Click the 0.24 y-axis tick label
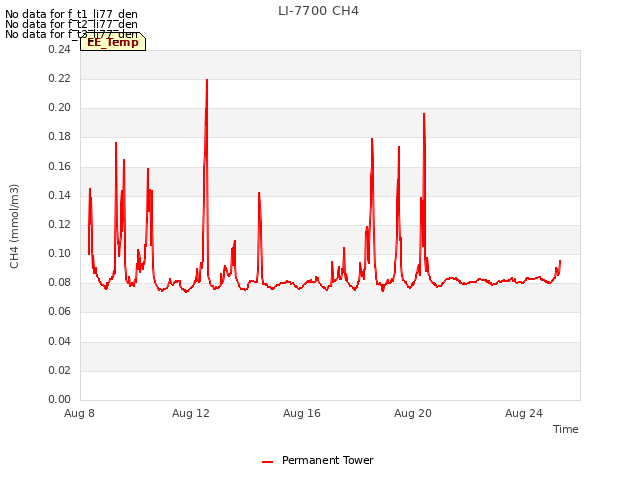Viewport: 640px width, 480px height. click(60, 49)
